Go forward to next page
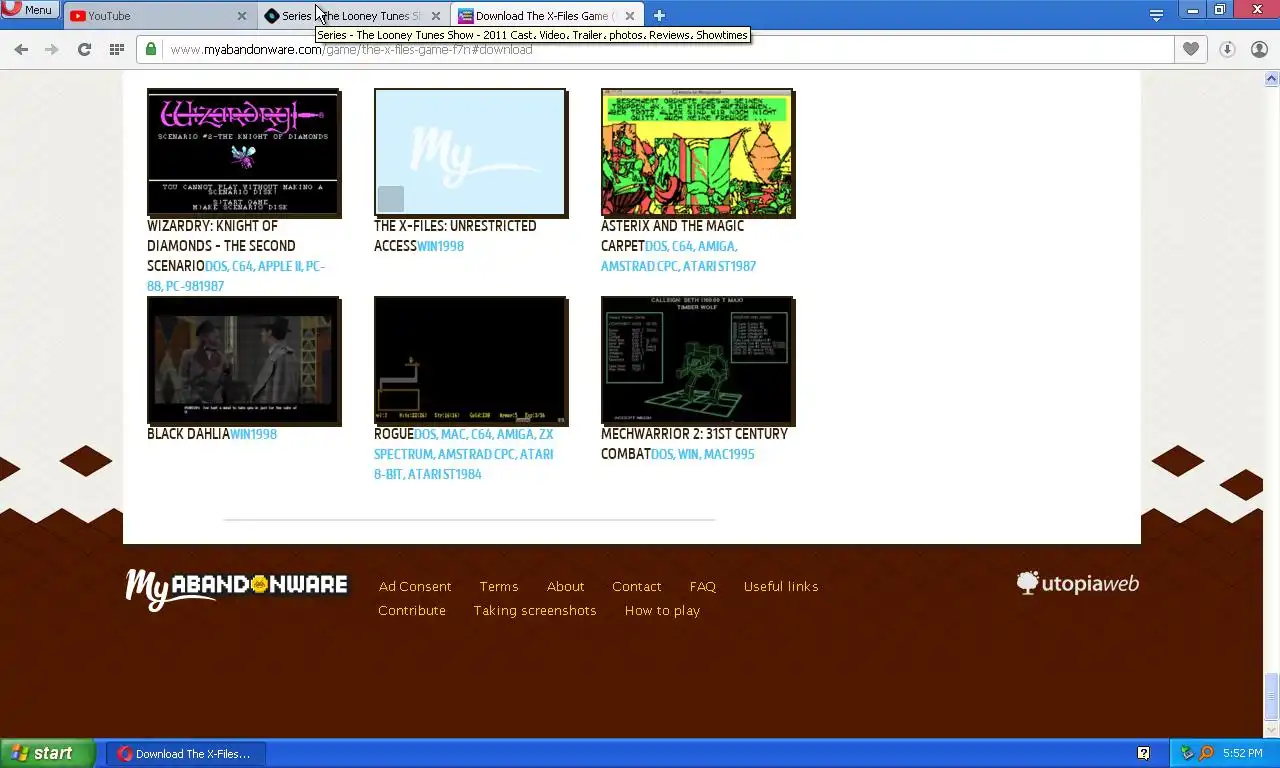Viewport: 1280px width, 768px height. (x=52, y=49)
